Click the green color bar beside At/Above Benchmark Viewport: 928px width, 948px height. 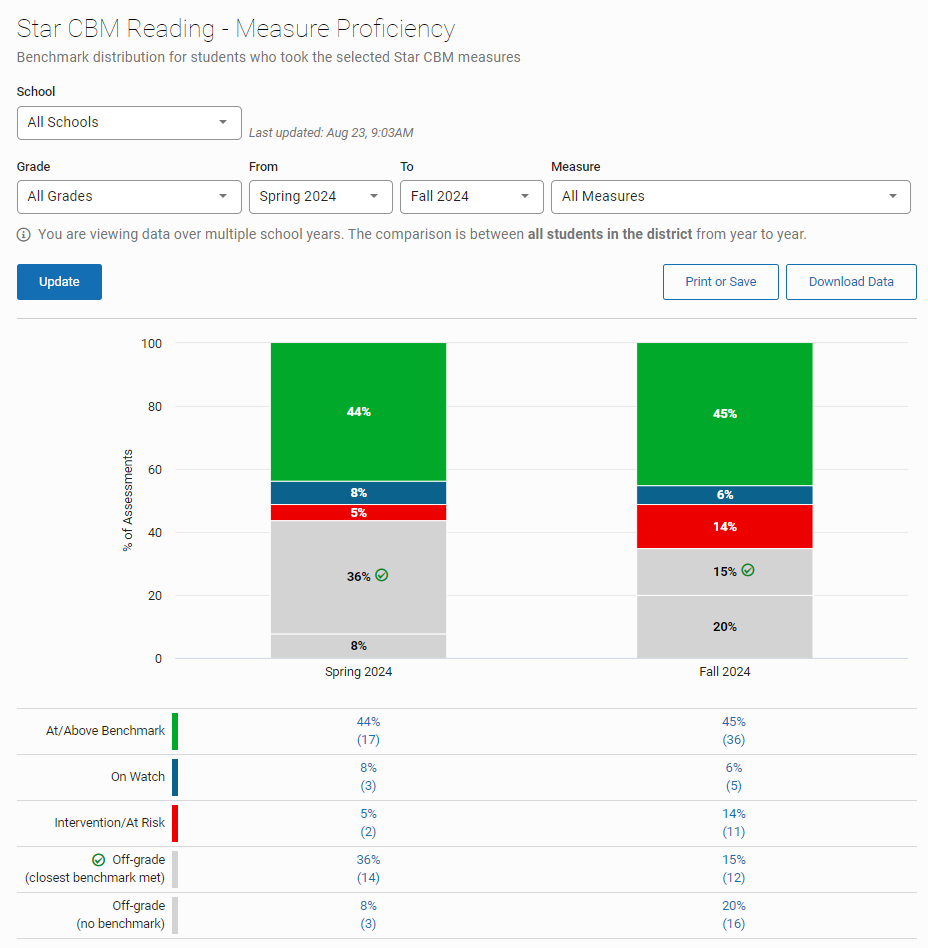tap(176, 730)
